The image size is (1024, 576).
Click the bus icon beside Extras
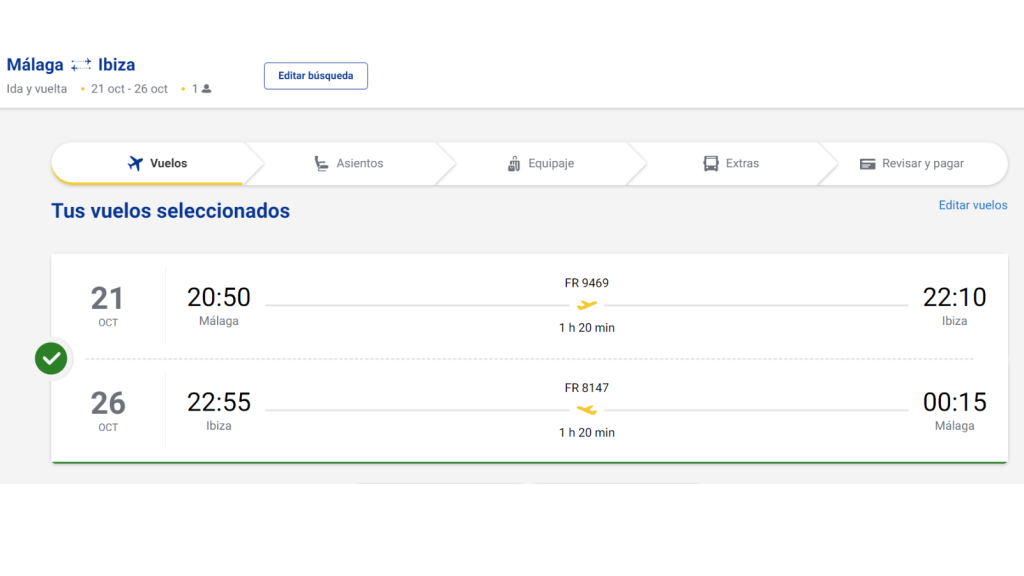(x=711, y=163)
